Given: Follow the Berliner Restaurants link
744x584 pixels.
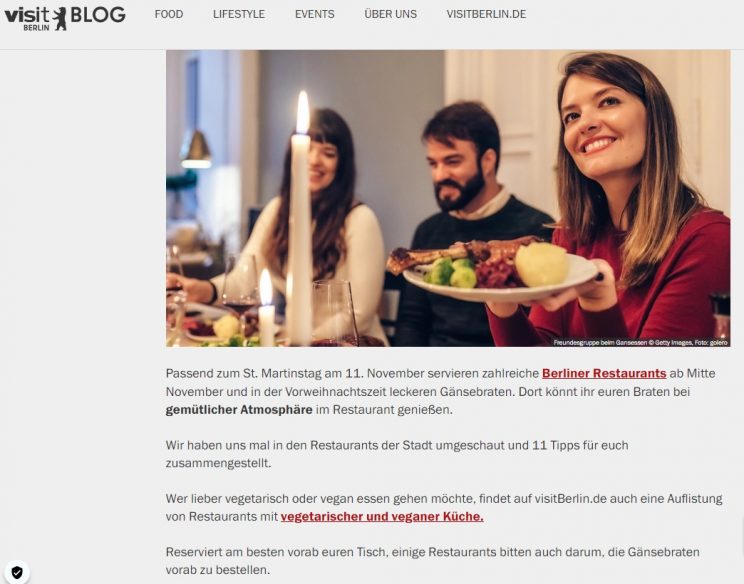Looking at the screenshot, I should coord(604,373).
